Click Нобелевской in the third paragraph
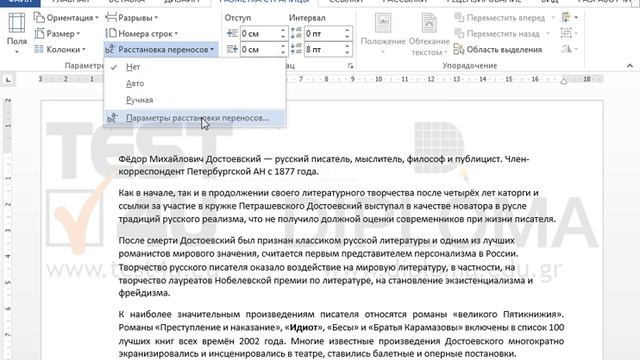Viewport: 640px width, 360px height. (243, 280)
